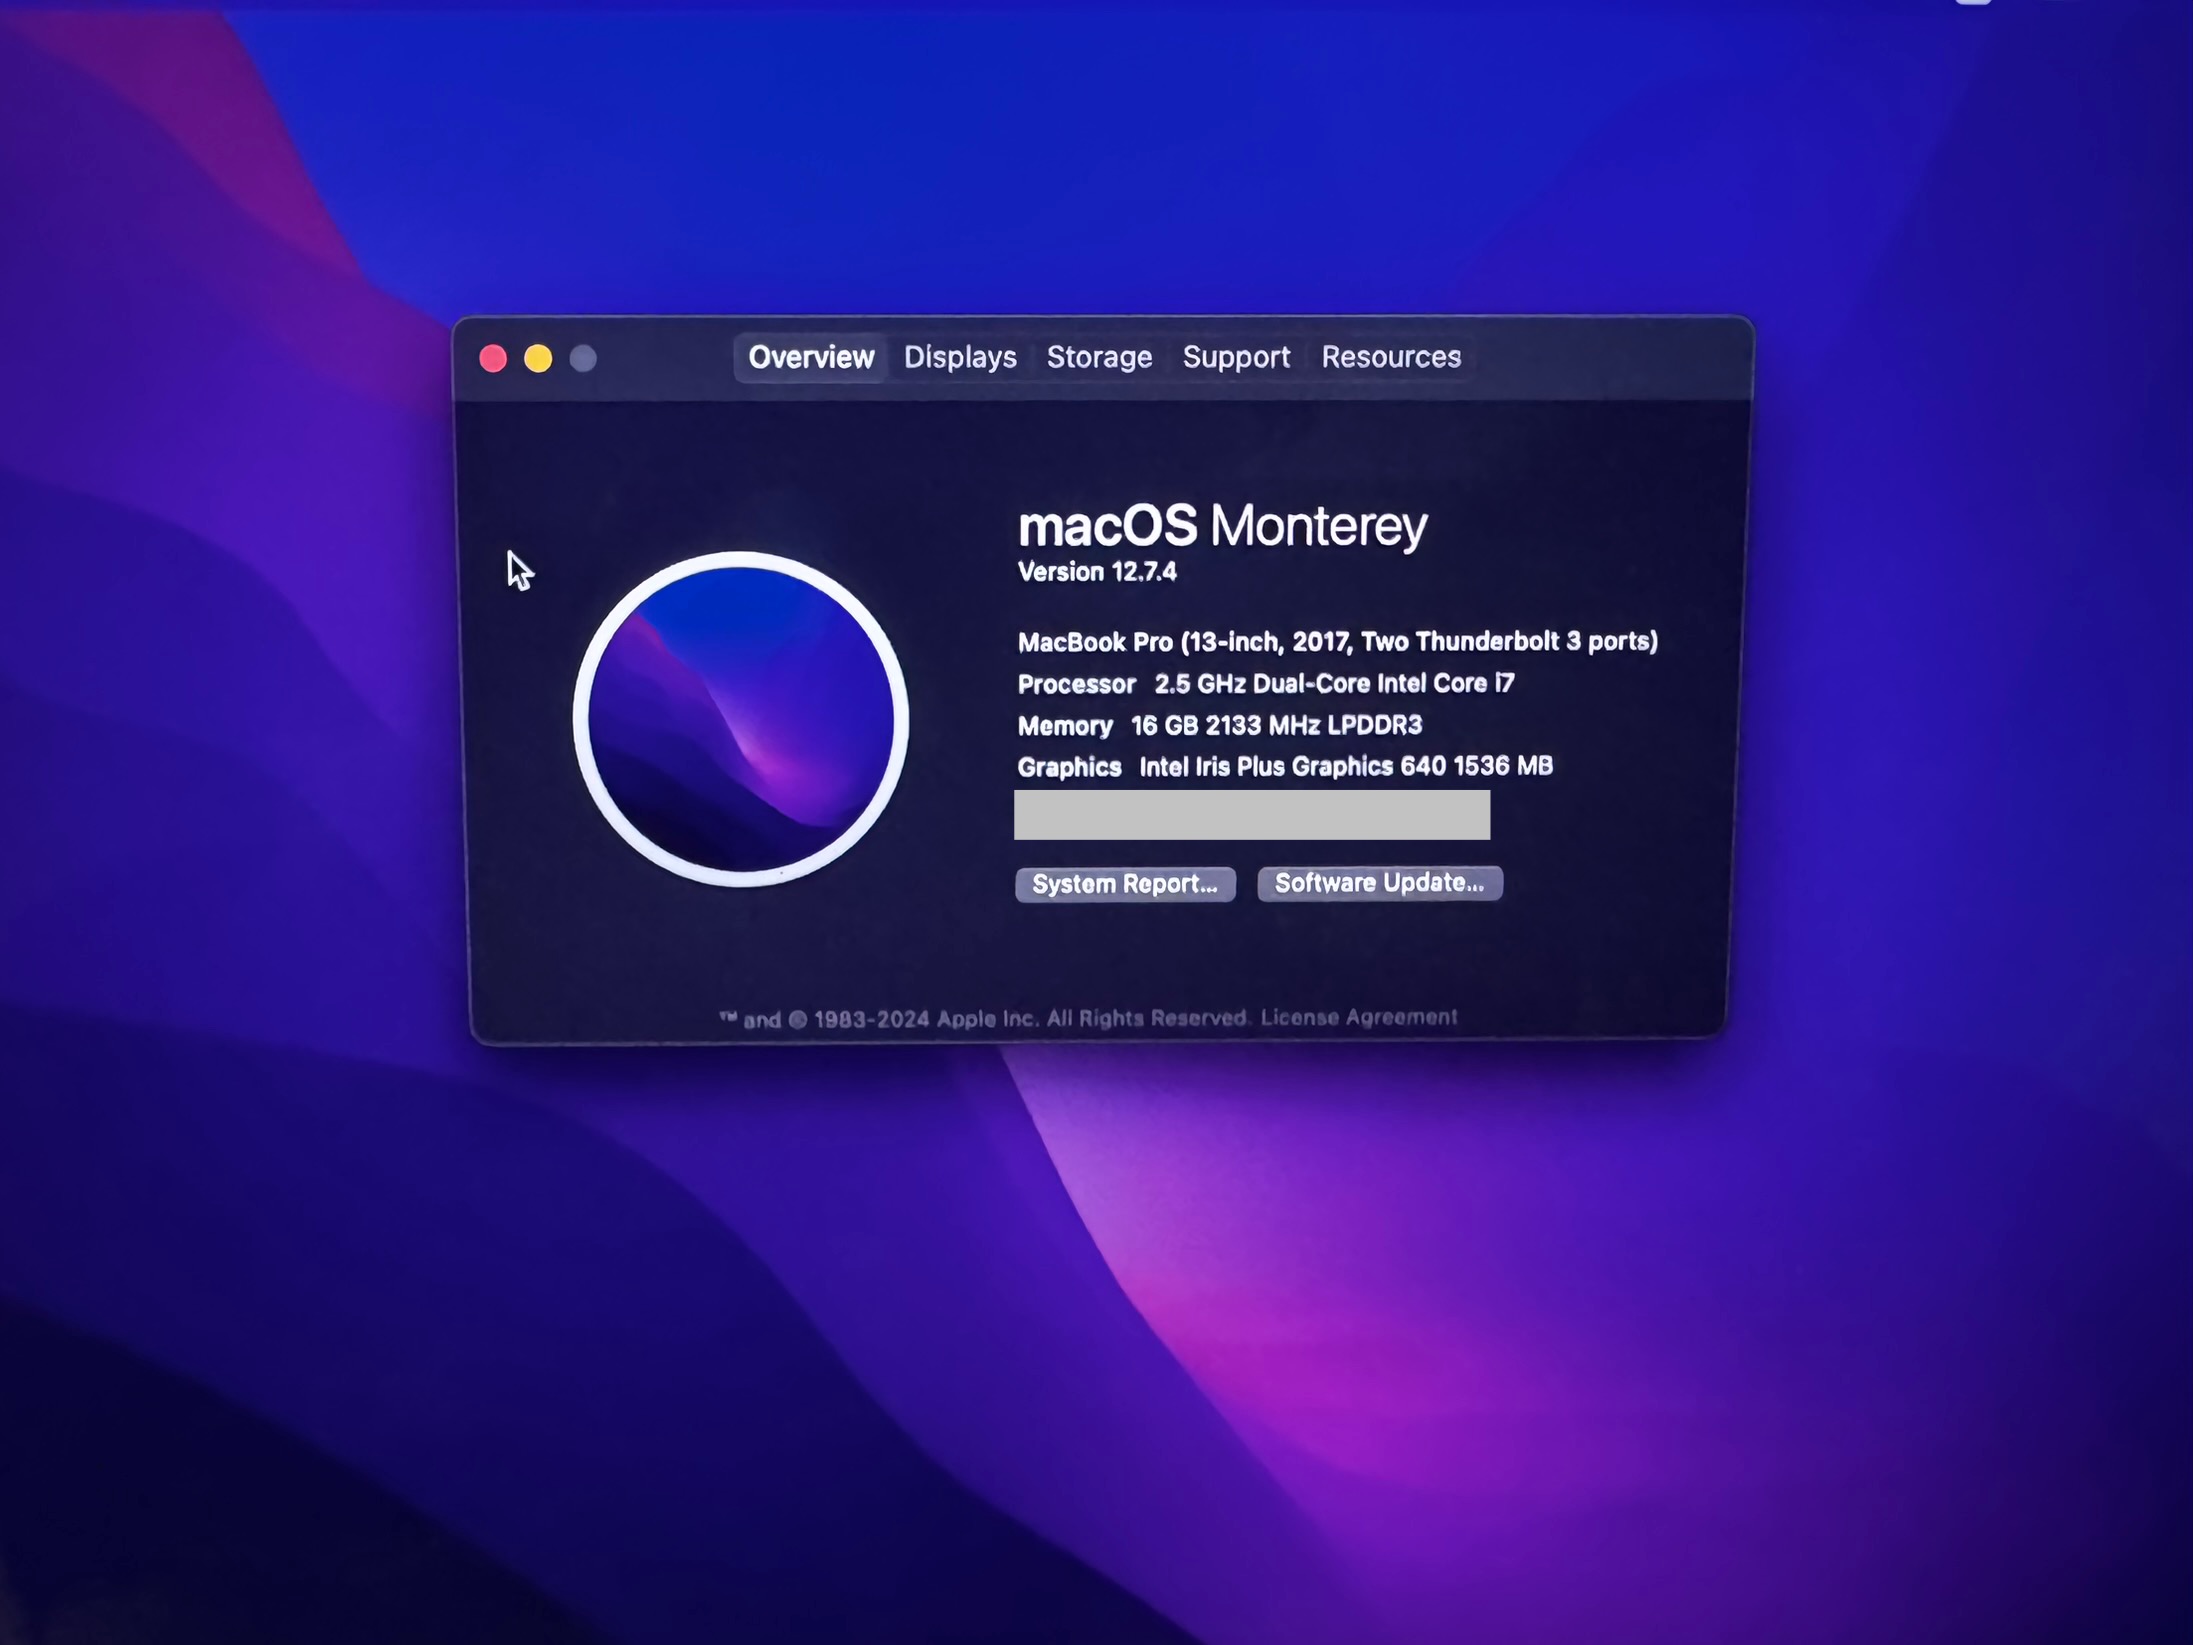Launch Software Update
2193x1645 pixels.
click(x=1379, y=883)
